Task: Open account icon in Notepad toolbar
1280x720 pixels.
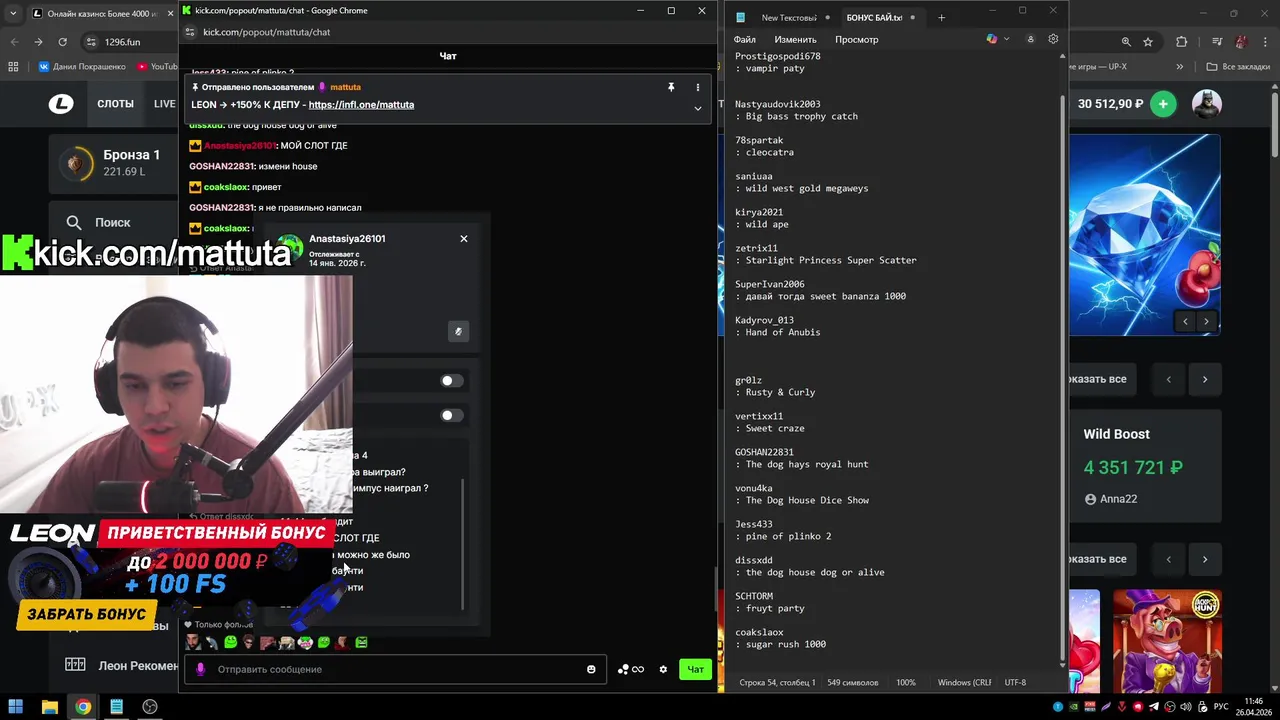Action: pos(1030,39)
